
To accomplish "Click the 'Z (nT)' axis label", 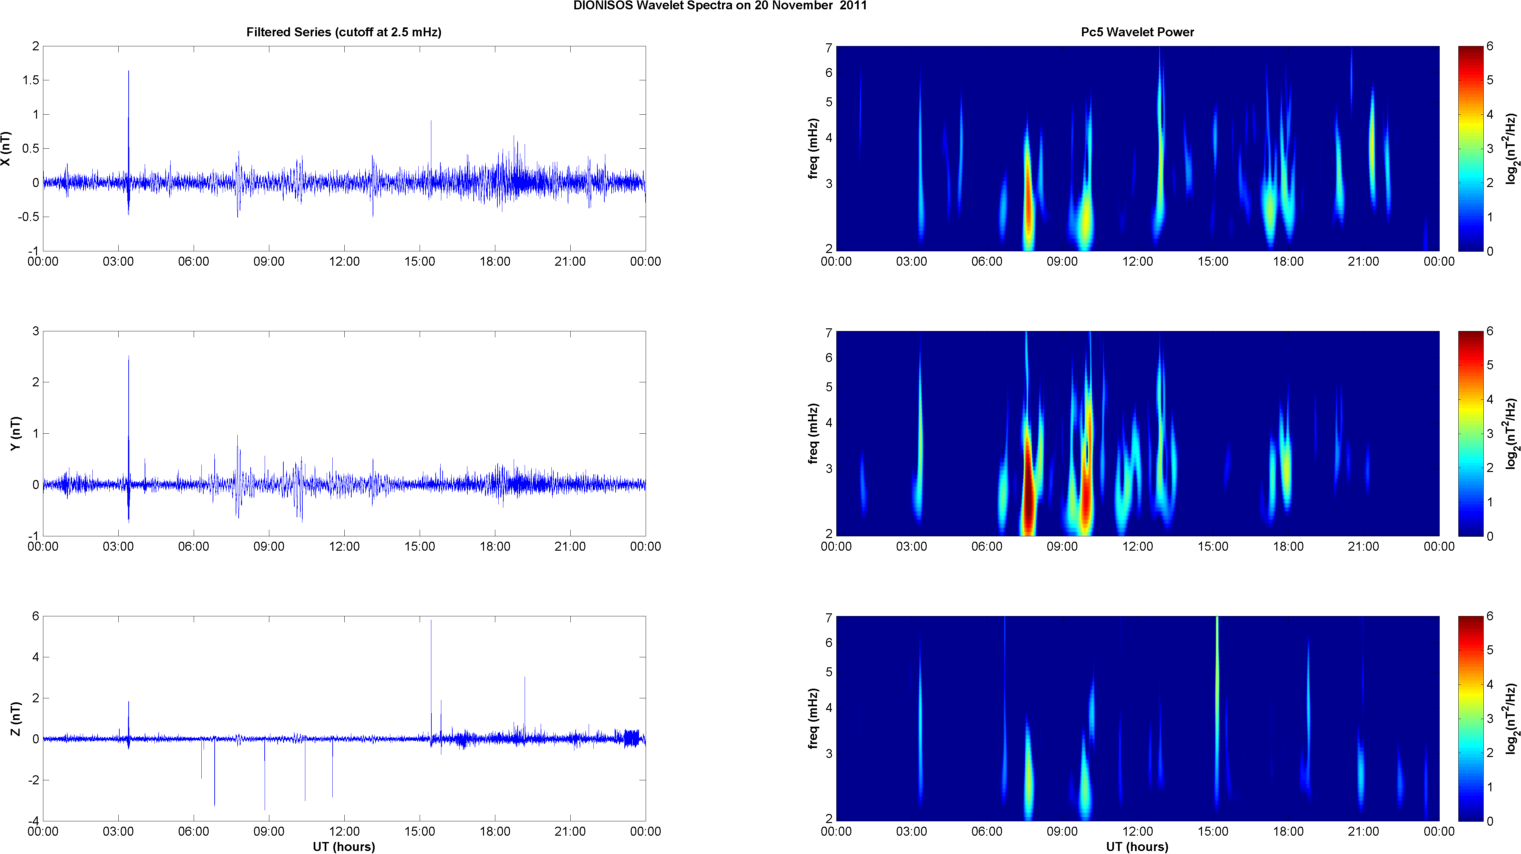I will [15, 718].
